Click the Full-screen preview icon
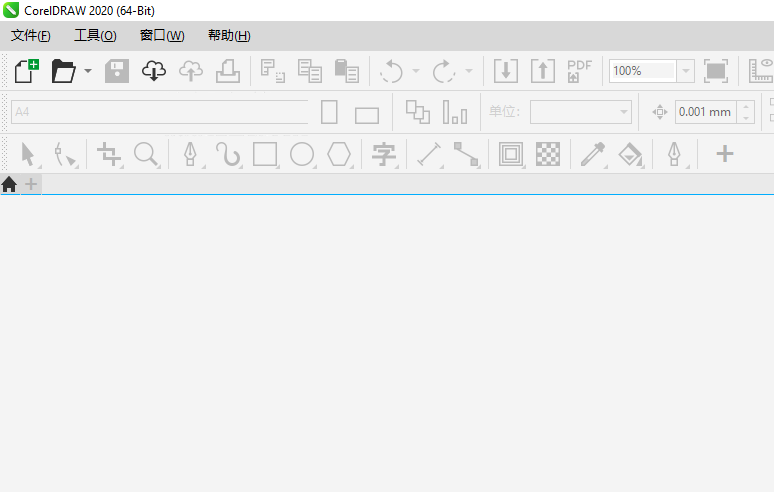The image size is (774, 492). pos(716,71)
